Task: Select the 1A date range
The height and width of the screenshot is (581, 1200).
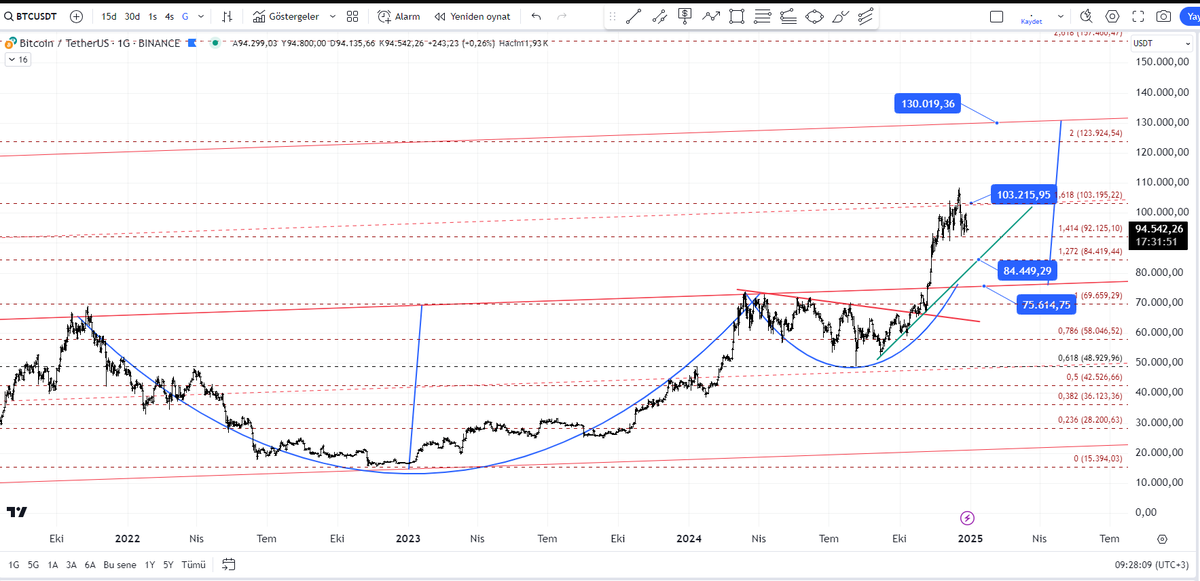Action: click(54, 564)
